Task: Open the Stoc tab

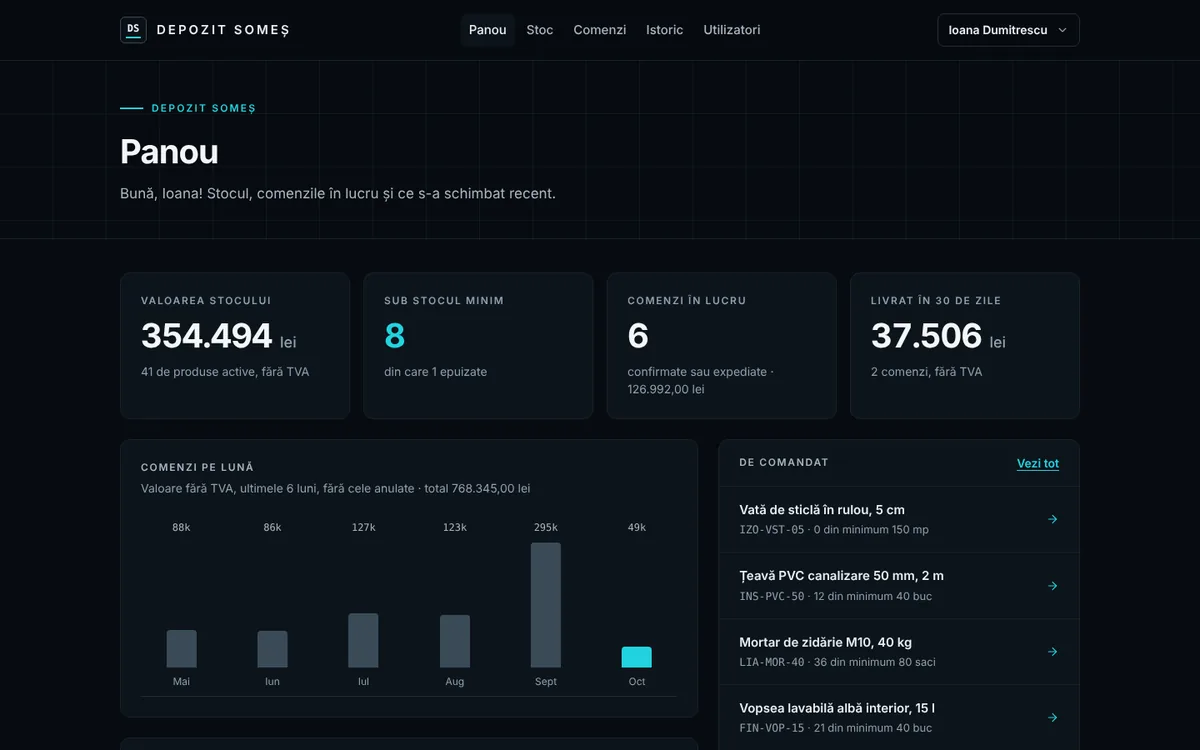Action: (540, 30)
